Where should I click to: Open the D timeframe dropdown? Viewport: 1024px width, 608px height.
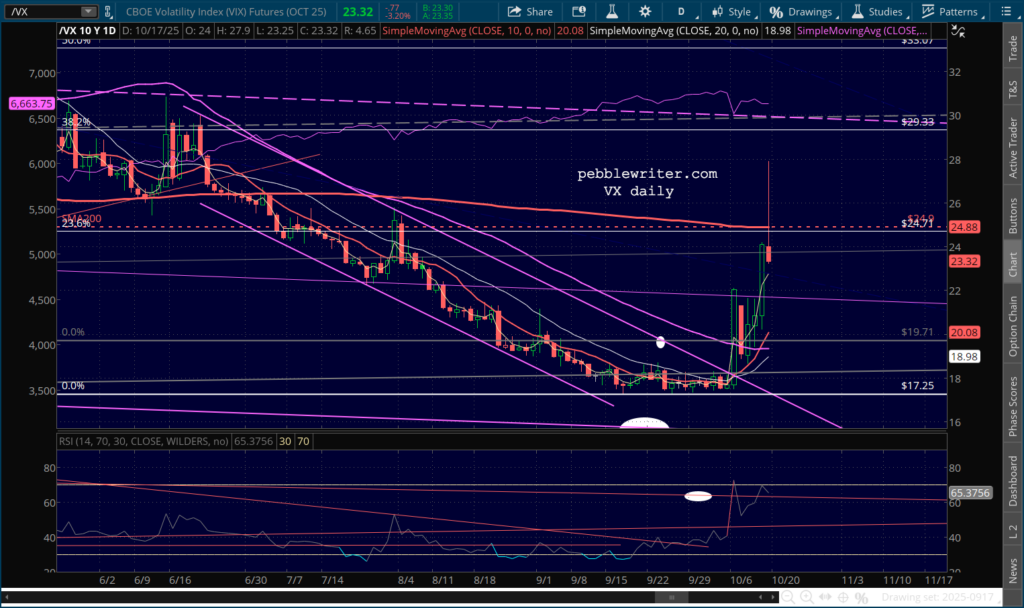(679, 12)
